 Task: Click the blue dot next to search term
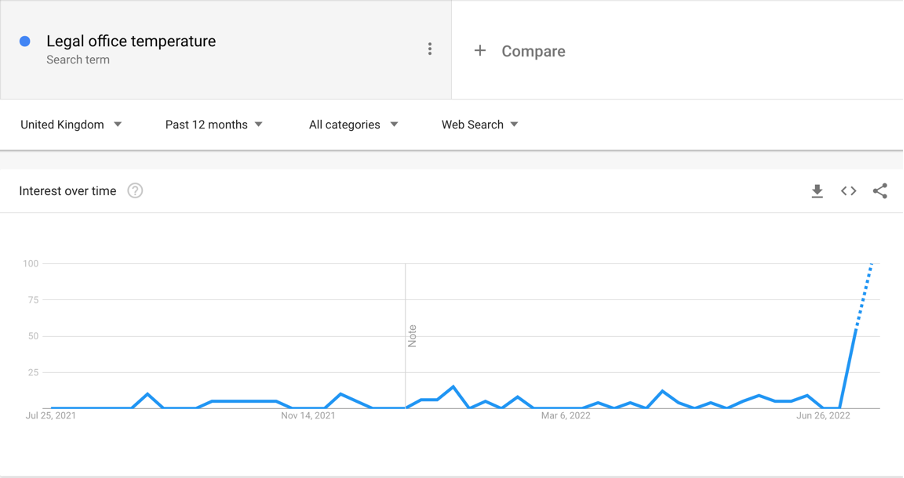pos(25,41)
